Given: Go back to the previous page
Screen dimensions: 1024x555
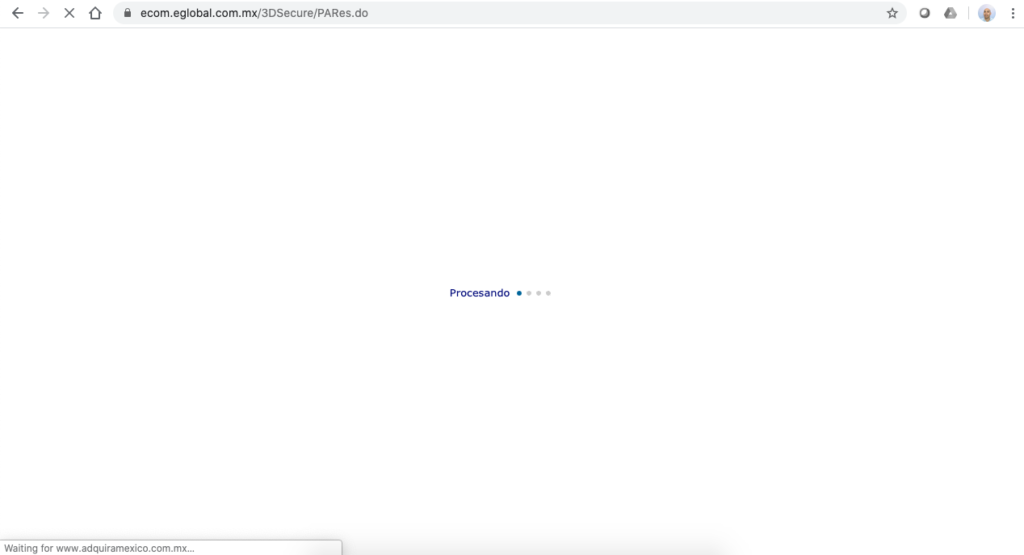Looking at the screenshot, I should click(18, 13).
